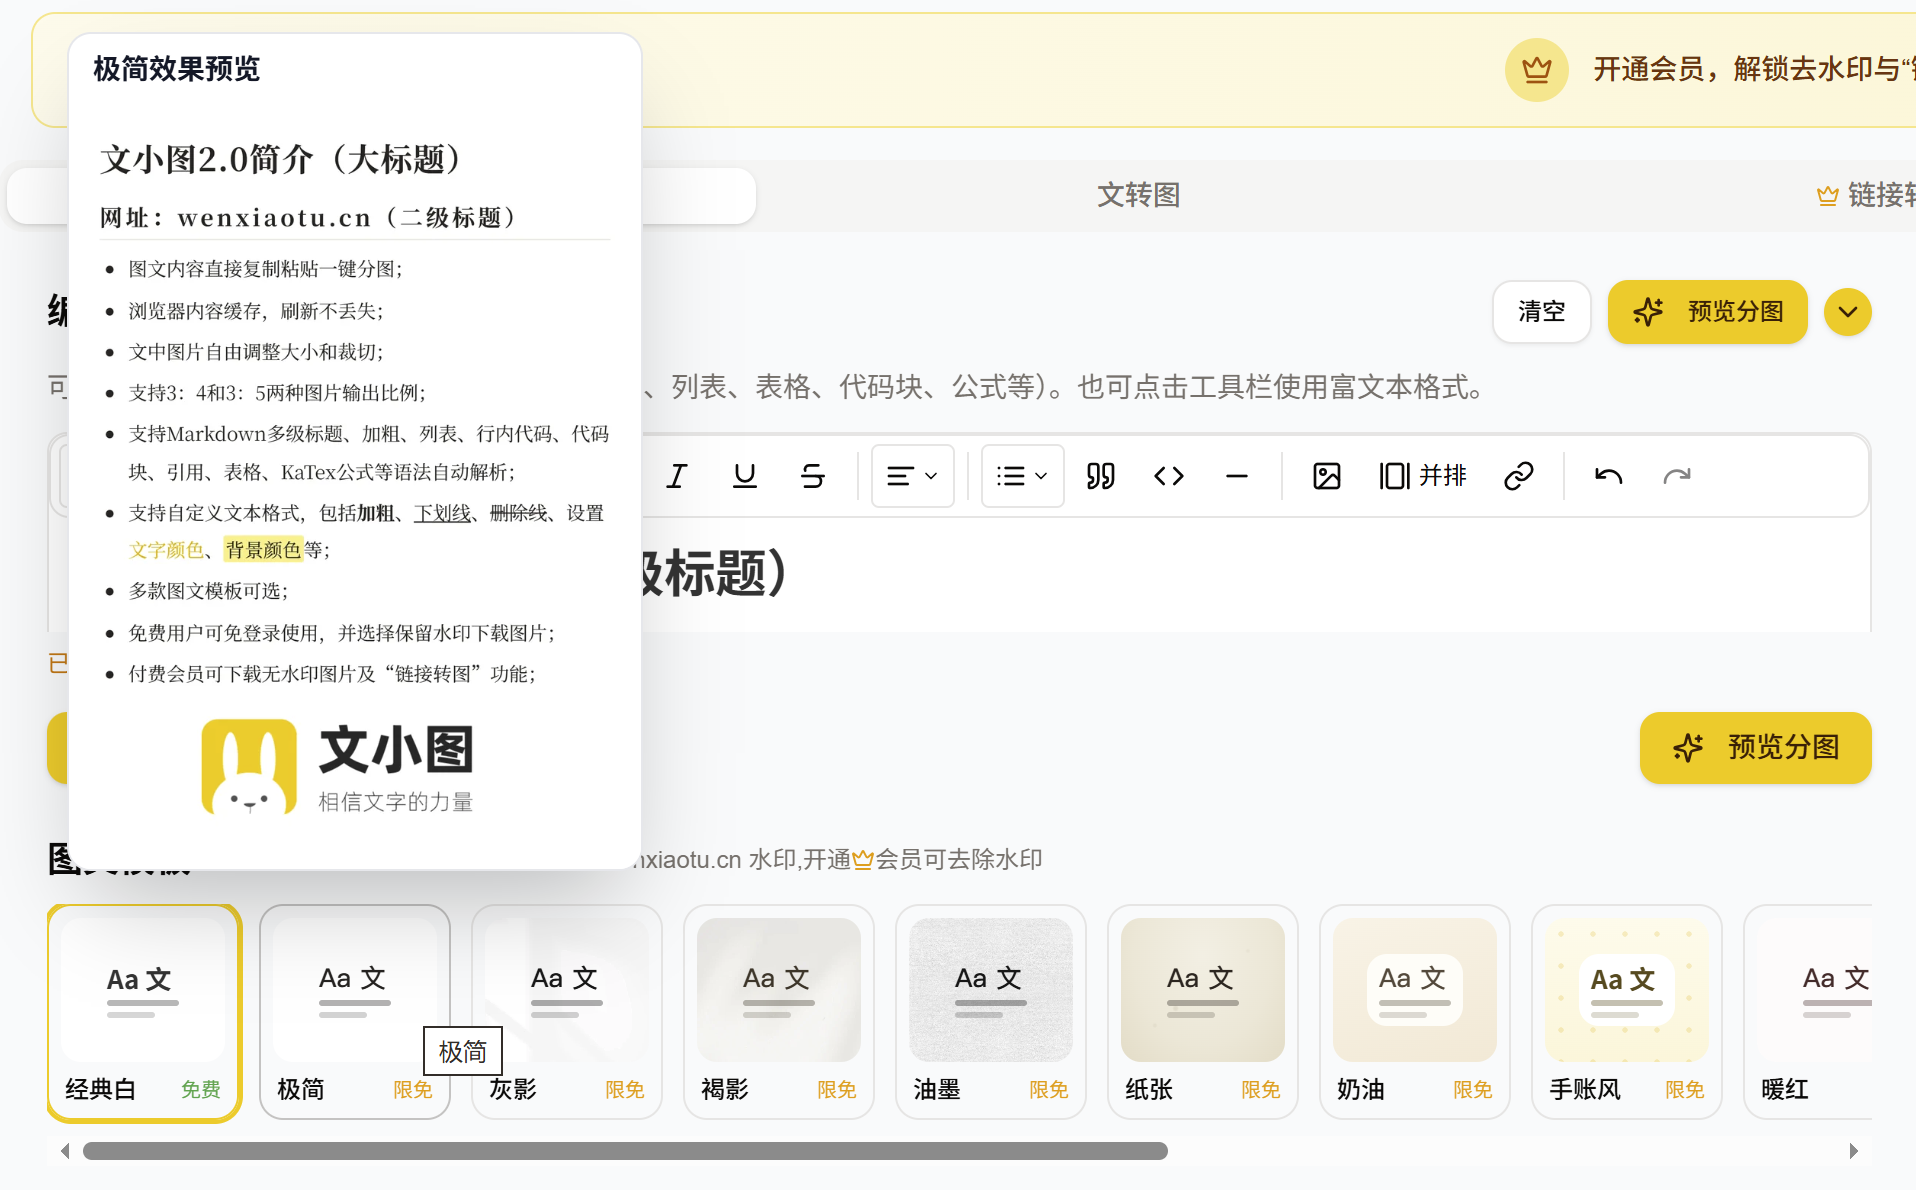Click the 背景颜色 highlighted text in preview

263,550
